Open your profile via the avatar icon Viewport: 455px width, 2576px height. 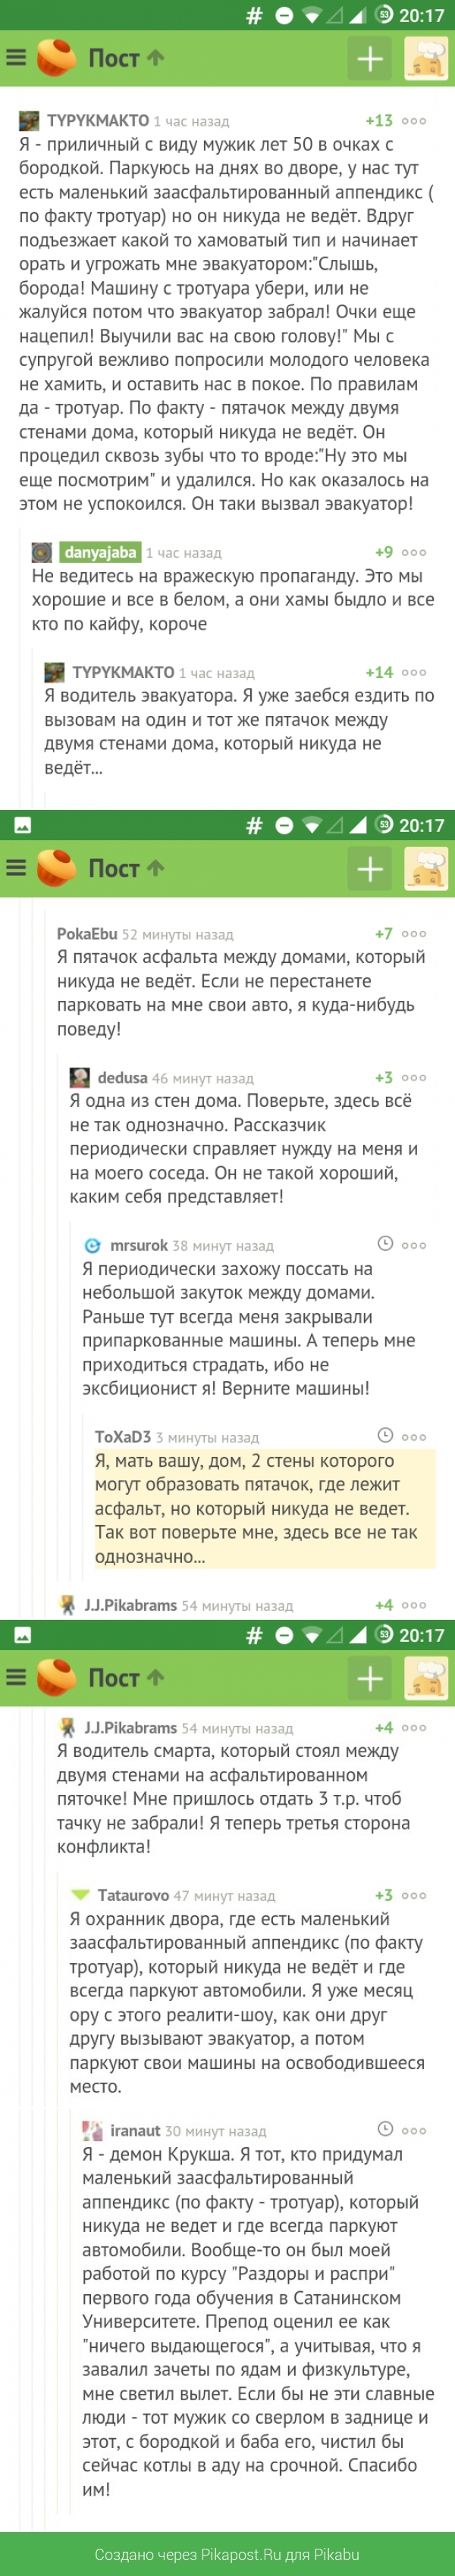click(424, 58)
